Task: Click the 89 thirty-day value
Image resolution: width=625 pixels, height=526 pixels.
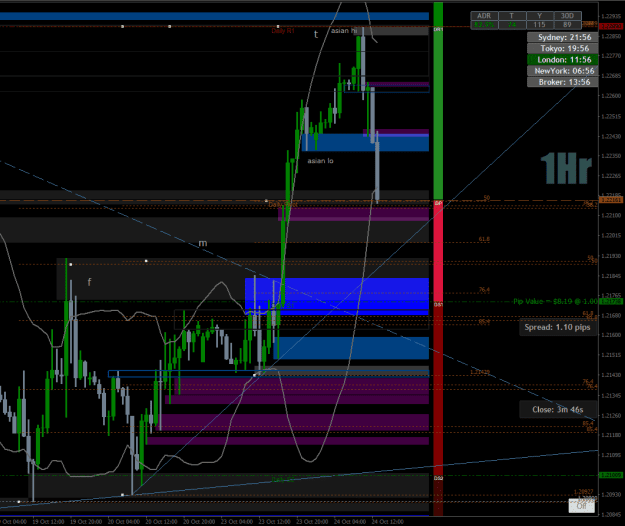Action: pos(567,25)
